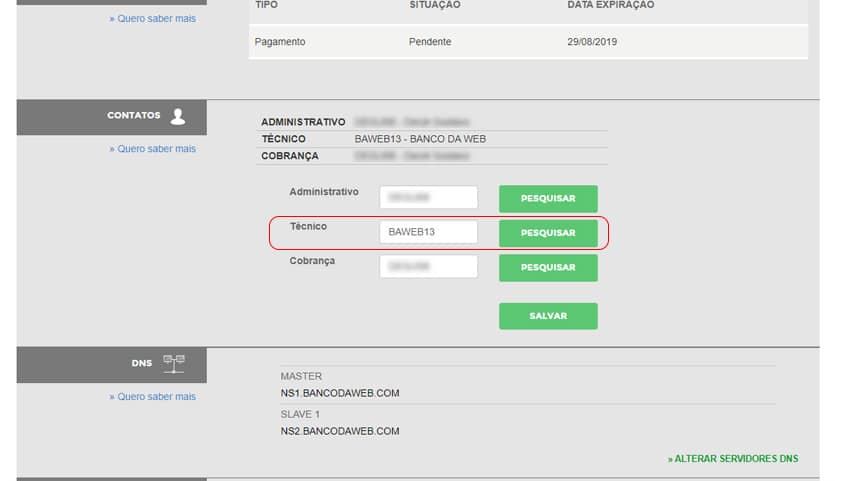The height and width of the screenshot is (481, 847).
Task: Focus the Administrativo contact input field
Action: pyautogui.click(x=428, y=198)
